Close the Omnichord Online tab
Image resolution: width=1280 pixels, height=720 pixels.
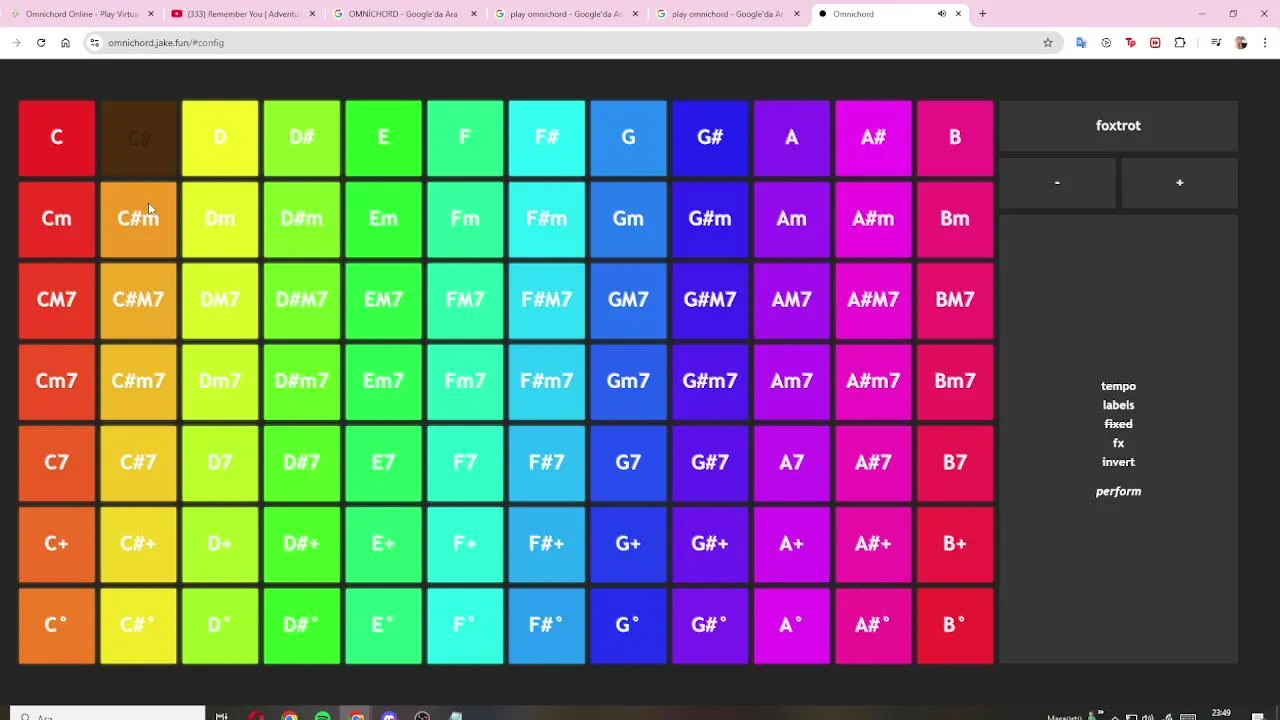(151, 14)
